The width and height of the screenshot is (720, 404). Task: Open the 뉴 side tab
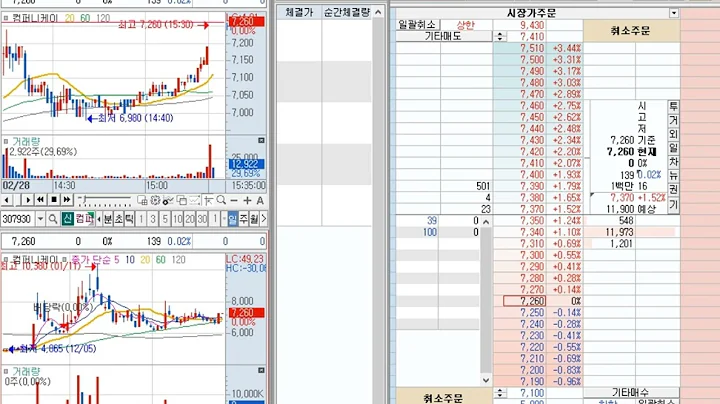click(x=673, y=175)
